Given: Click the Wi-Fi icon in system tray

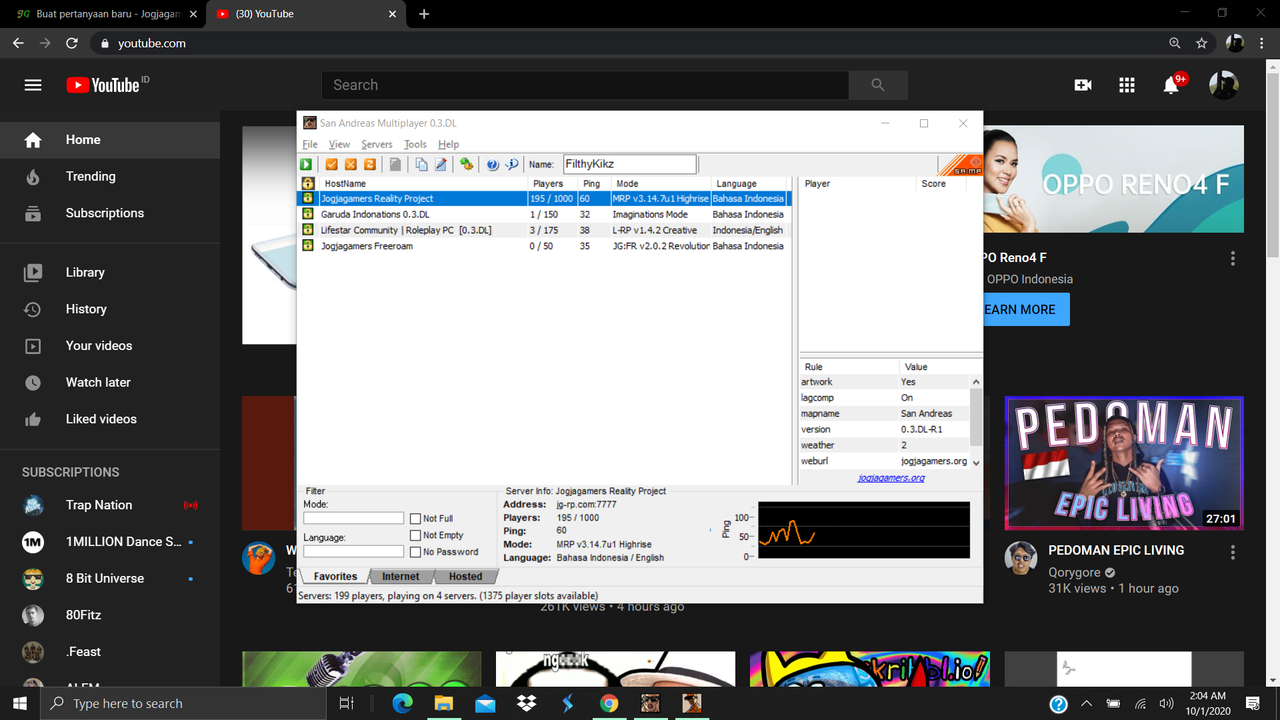Looking at the screenshot, I should tap(1140, 704).
